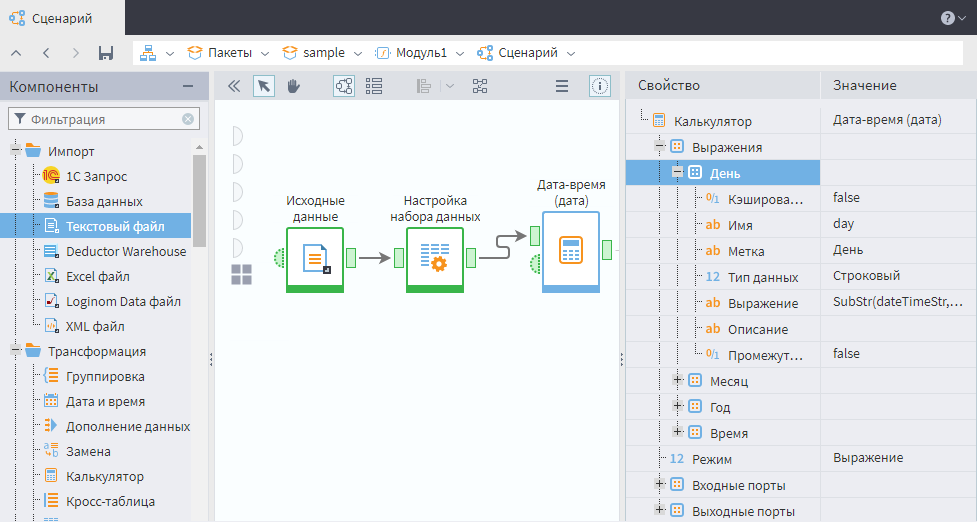The image size is (977, 522).
Task: Click the output port of Исходные данные node
Action: pos(351,258)
